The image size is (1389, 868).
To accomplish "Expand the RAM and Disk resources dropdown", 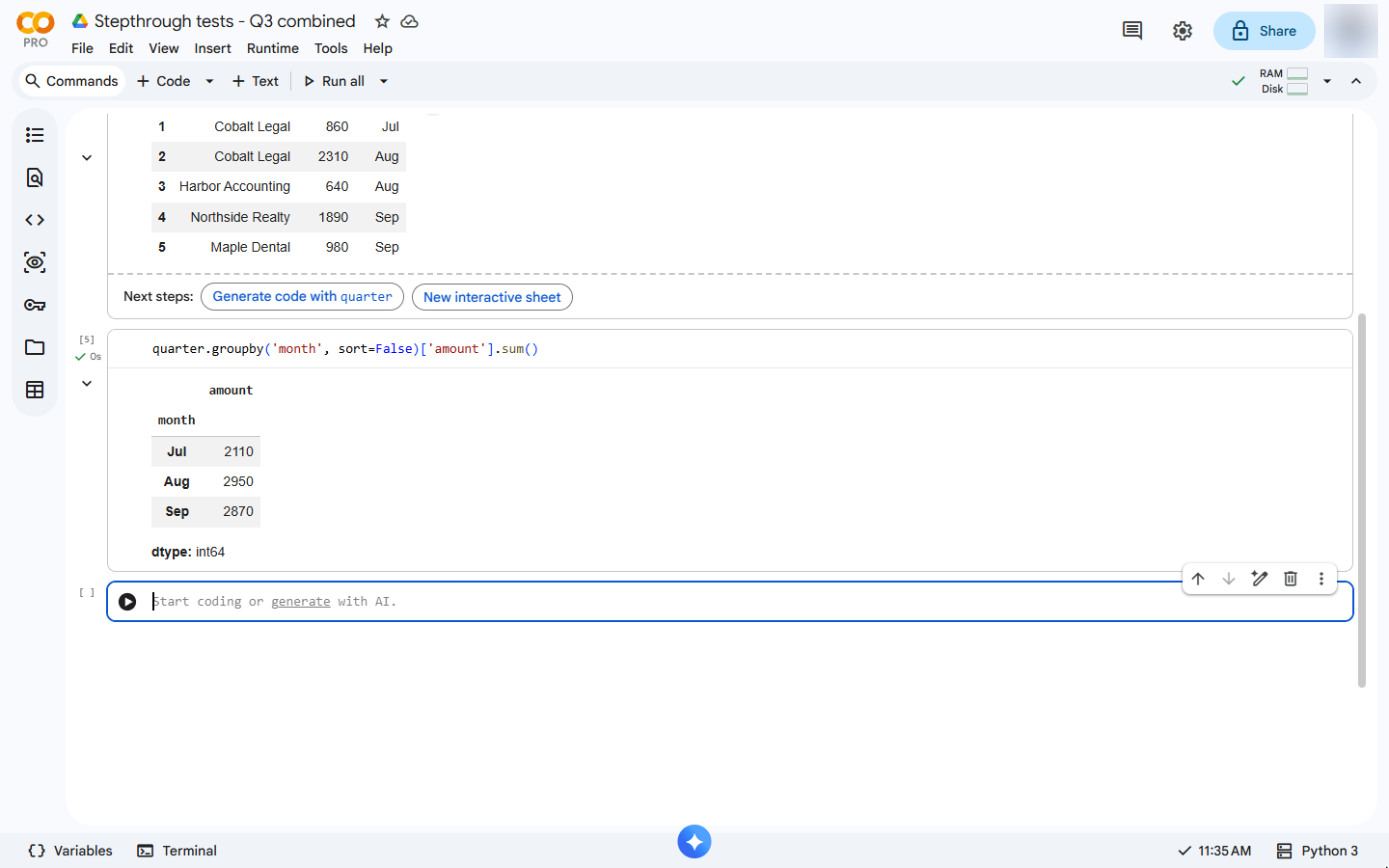I will (x=1327, y=81).
